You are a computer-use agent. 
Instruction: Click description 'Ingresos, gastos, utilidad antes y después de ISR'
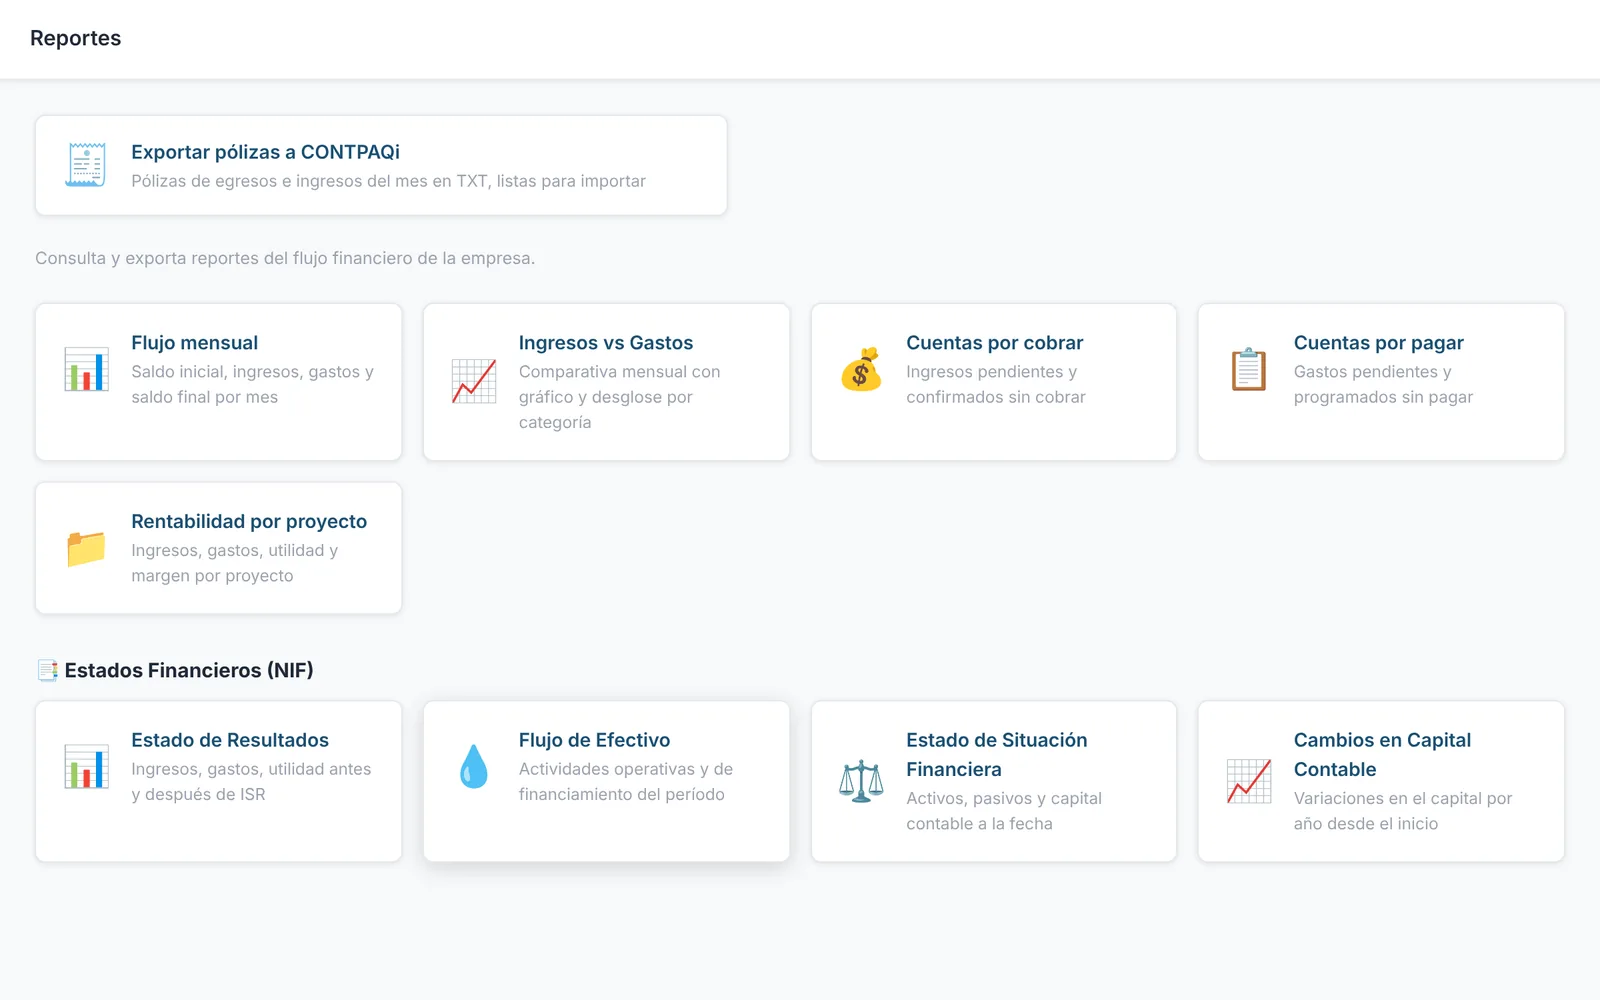click(x=251, y=781)
